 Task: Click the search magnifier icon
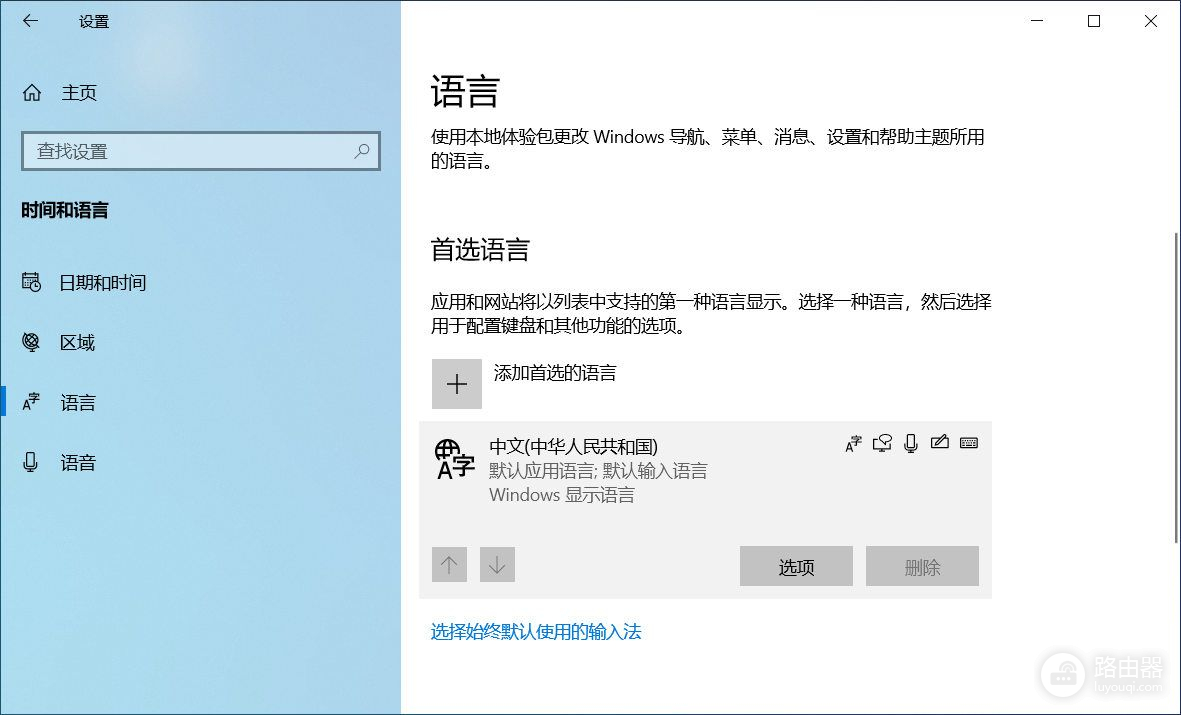pyautogui.click(x=362, y=151)
